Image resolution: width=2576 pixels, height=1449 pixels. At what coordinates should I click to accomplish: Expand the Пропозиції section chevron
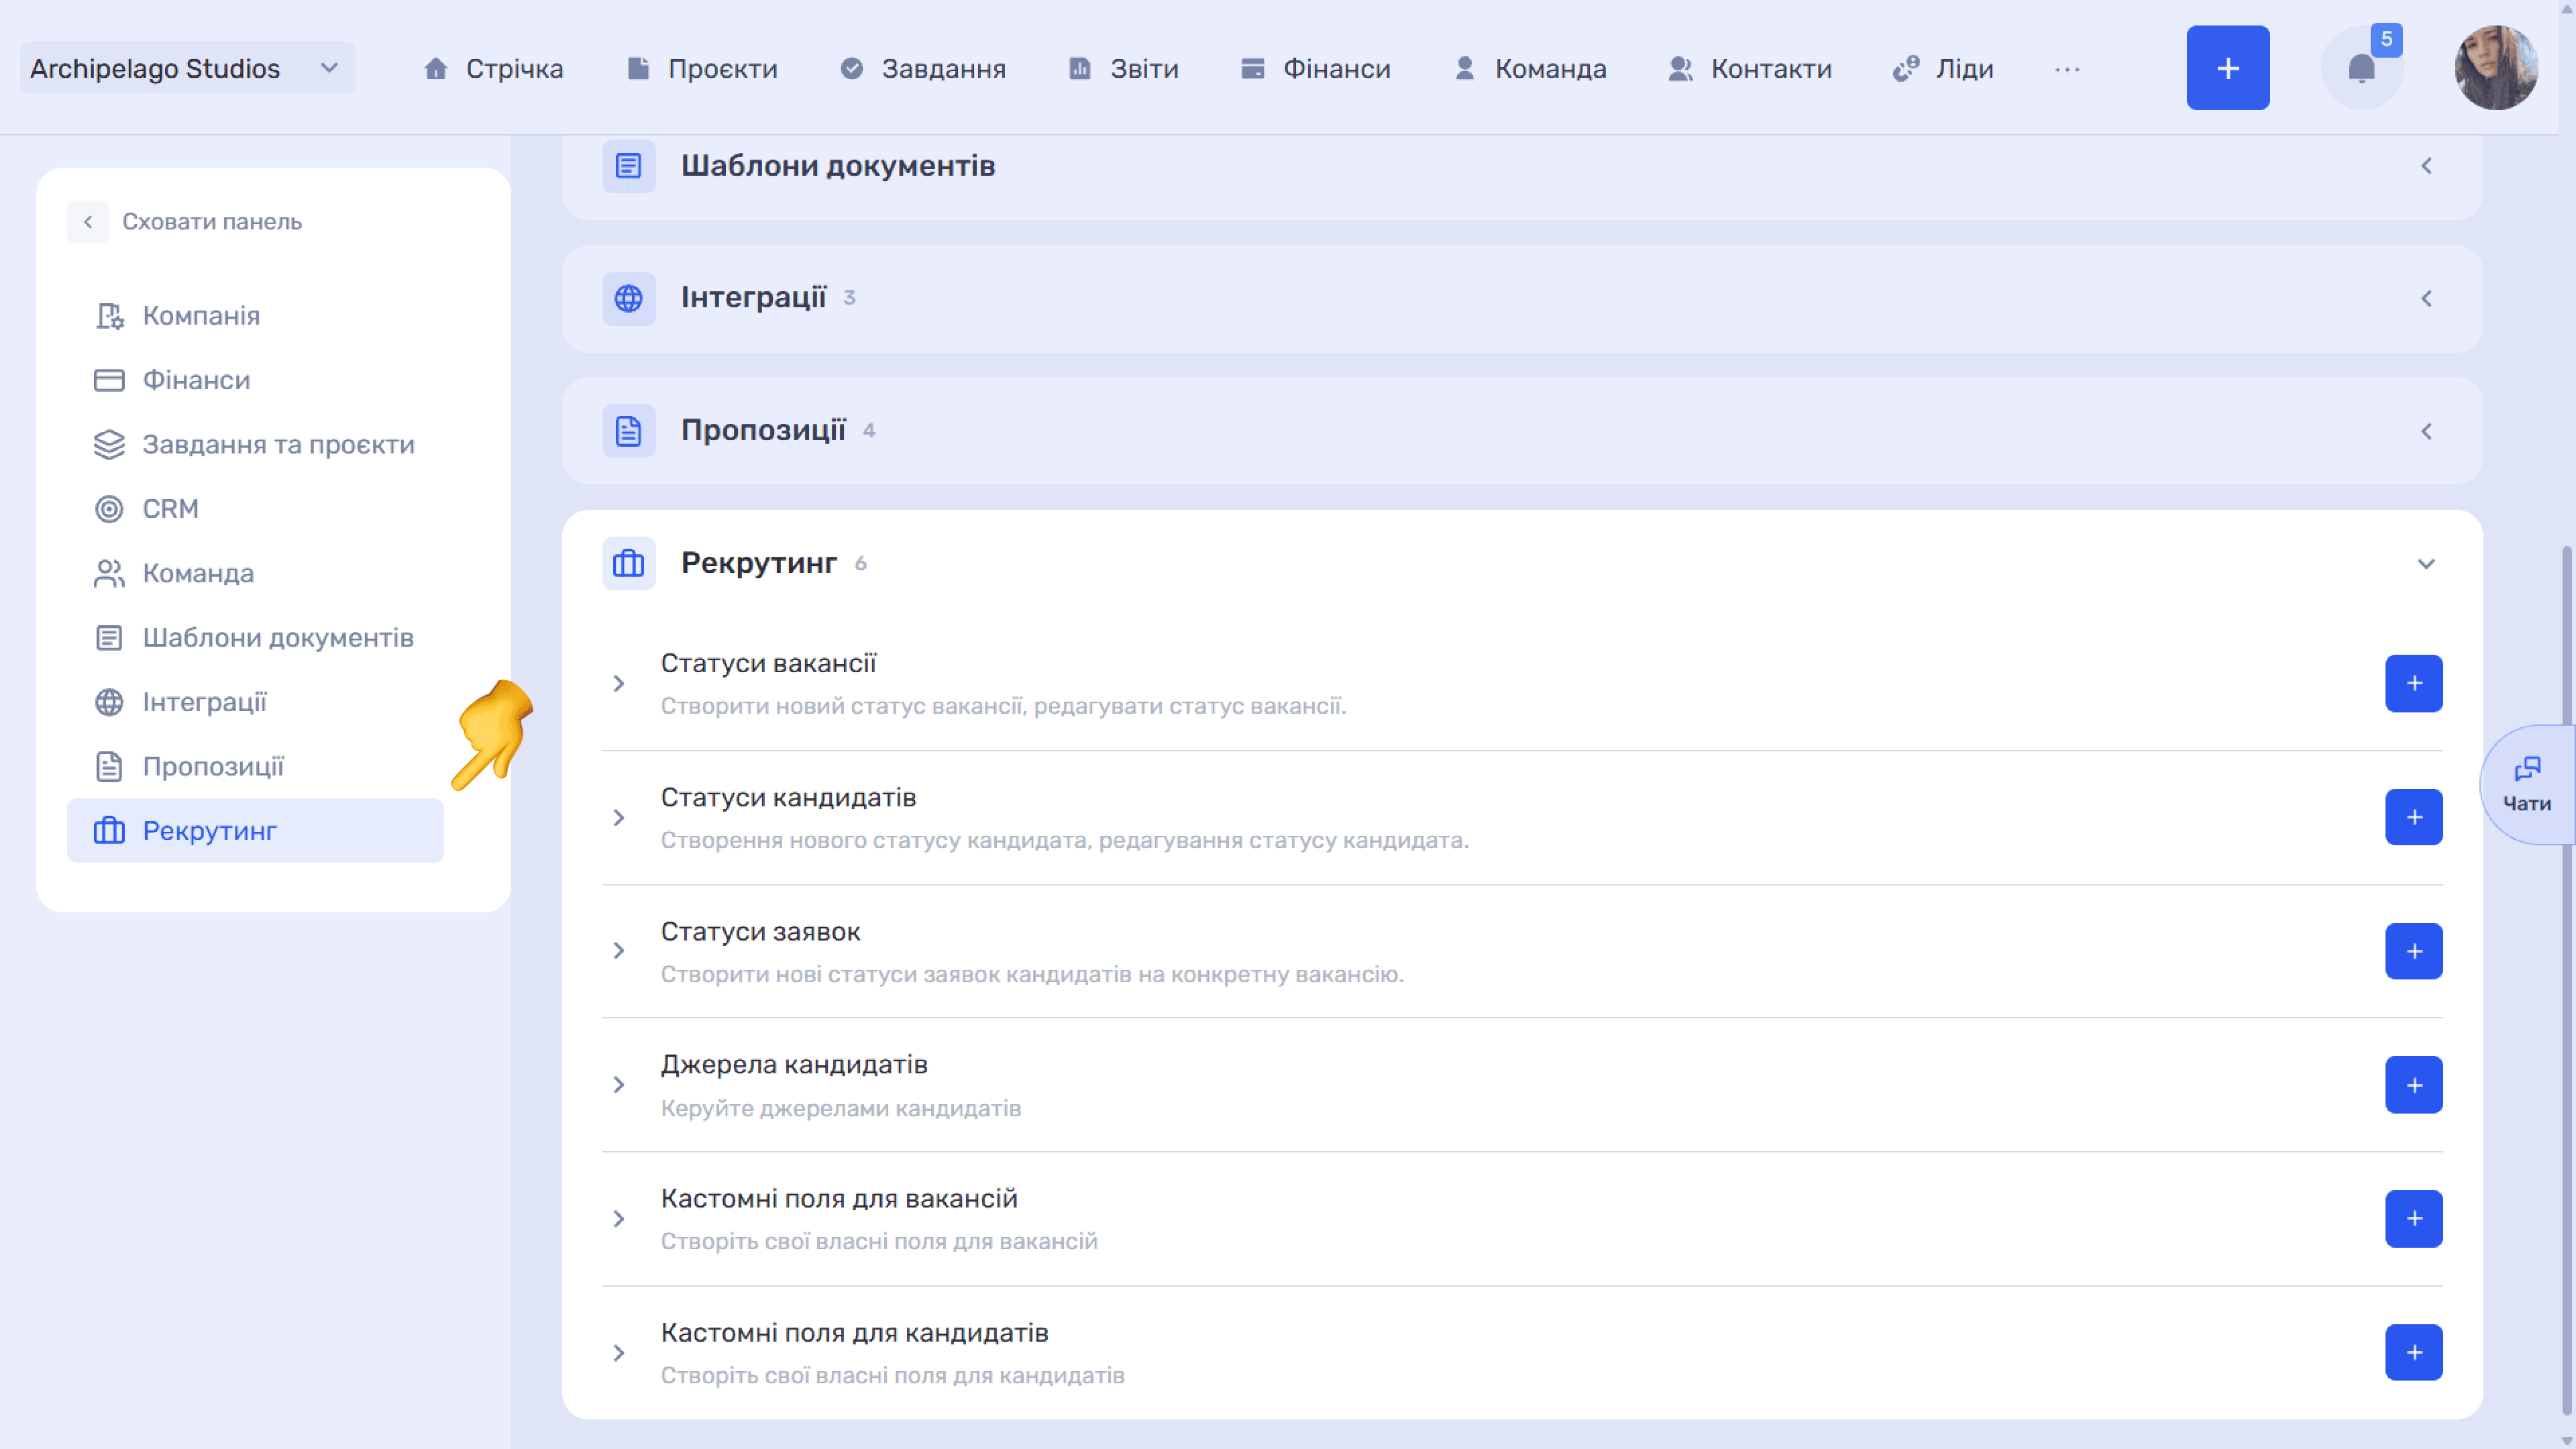pos(2425,431)
